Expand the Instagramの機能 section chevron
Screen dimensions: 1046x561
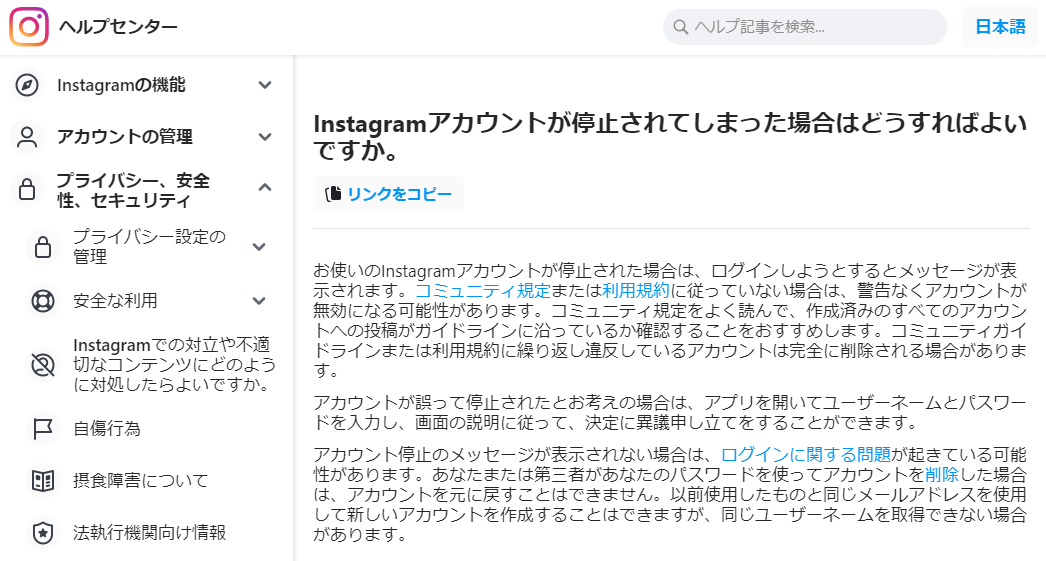(265, 85)
